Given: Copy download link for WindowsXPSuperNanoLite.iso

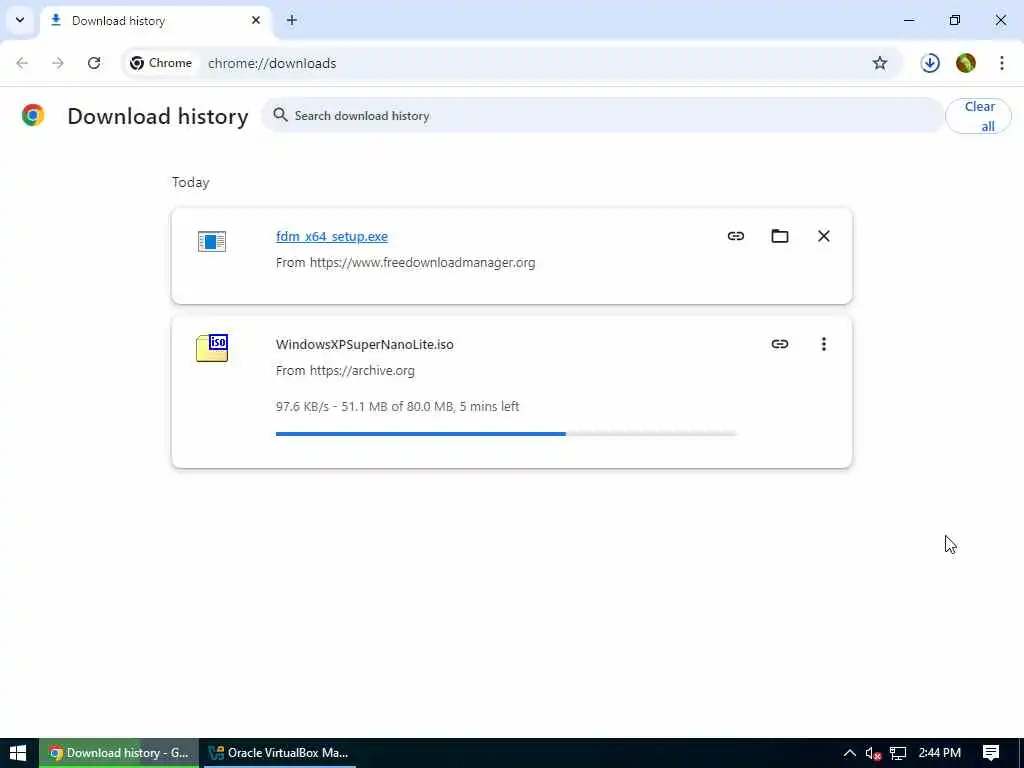Looking at the screenshot, I should pos(780,344).
